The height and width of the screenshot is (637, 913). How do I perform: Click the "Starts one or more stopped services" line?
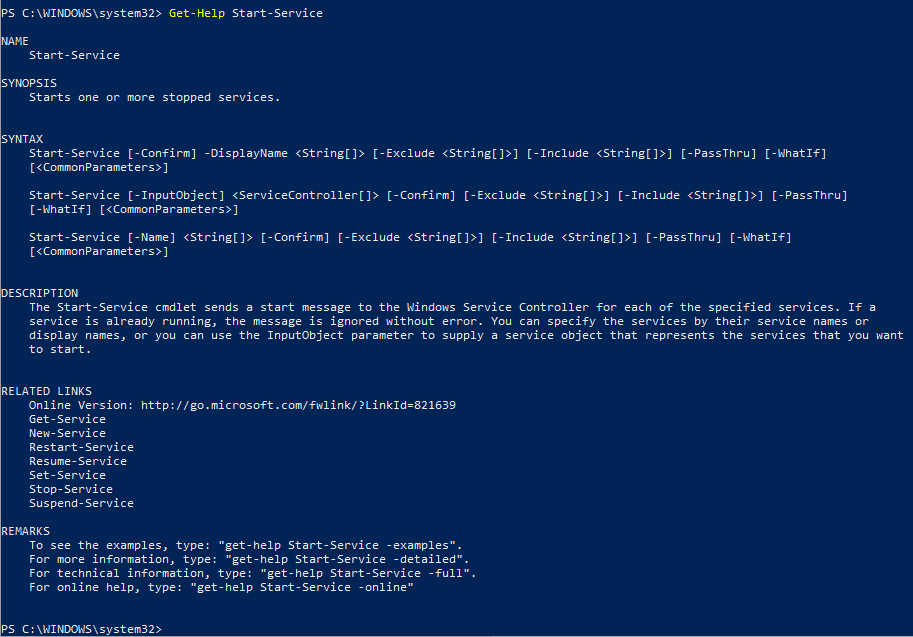pyautogui.click(x=154, y=97)
